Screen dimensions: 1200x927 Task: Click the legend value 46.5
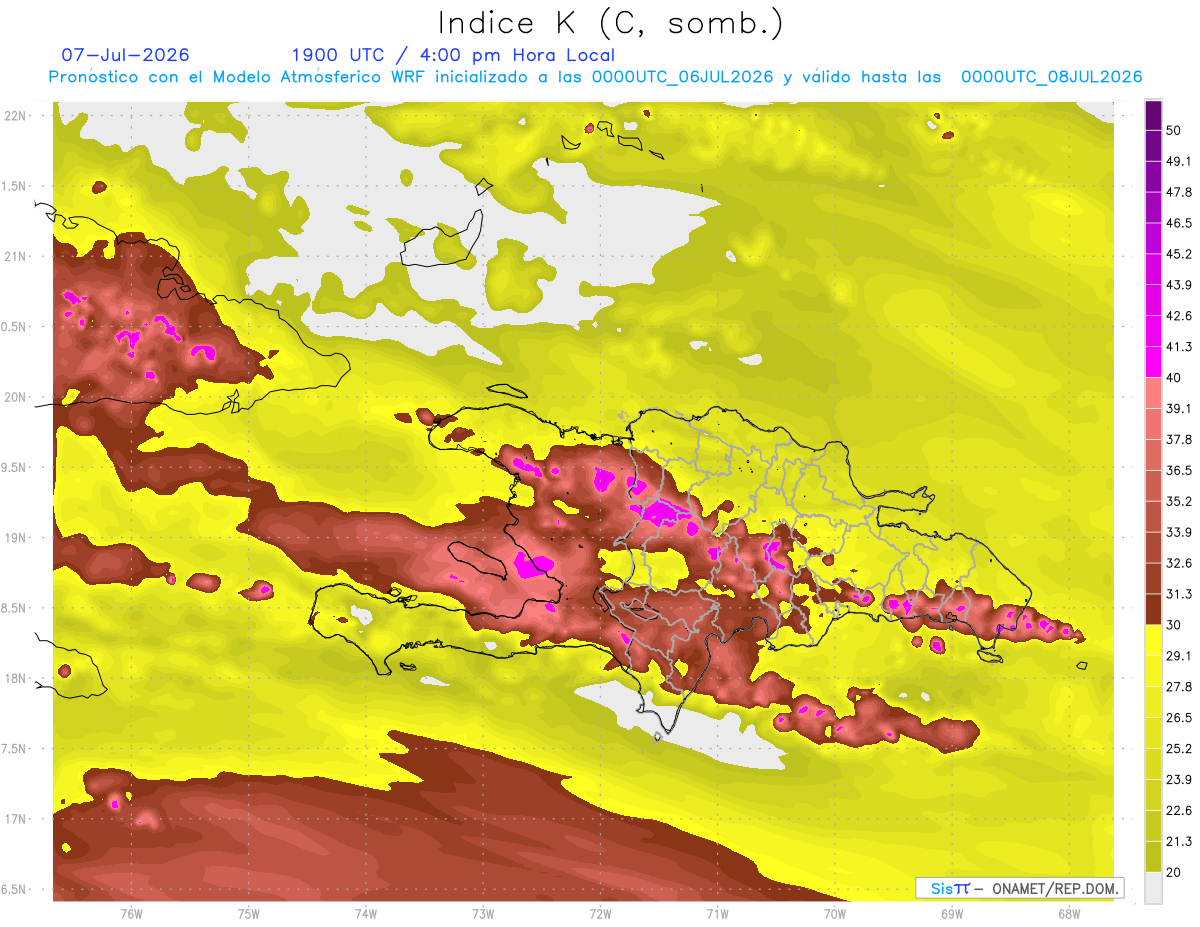(x=1178, y=223)
